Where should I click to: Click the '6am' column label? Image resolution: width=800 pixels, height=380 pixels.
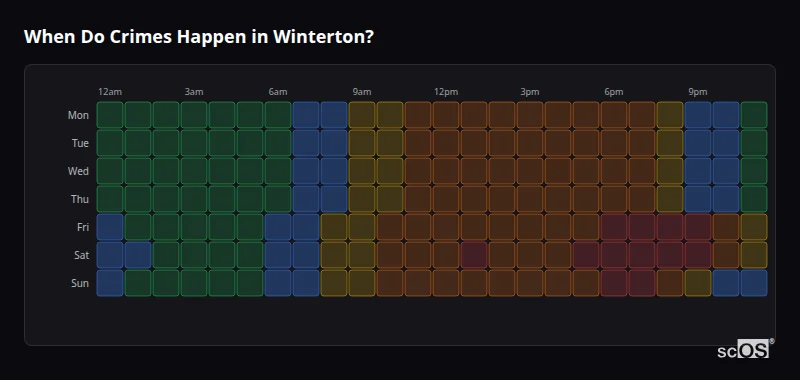coord(278,92)
